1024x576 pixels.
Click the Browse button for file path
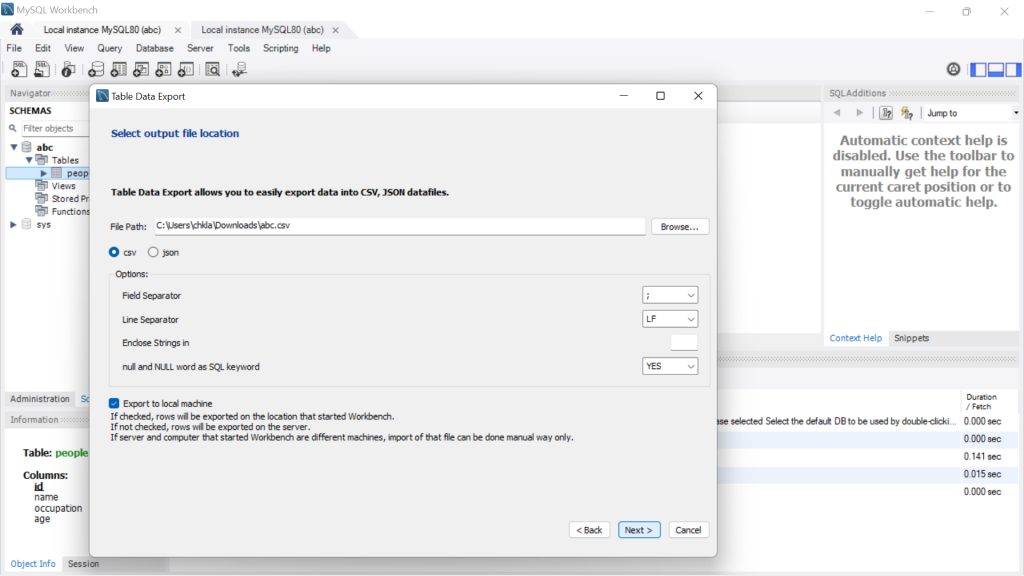coord(679,226)
